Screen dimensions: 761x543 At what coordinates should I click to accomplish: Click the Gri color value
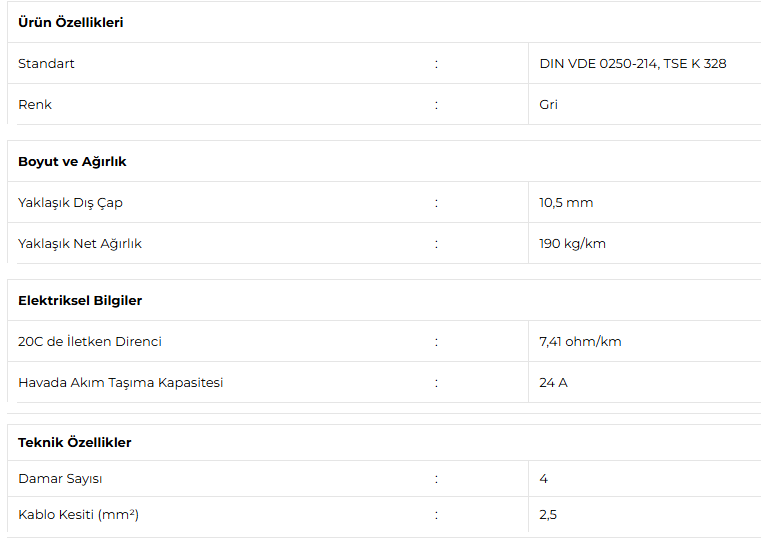pyautogui.click(x=548, y=105)
